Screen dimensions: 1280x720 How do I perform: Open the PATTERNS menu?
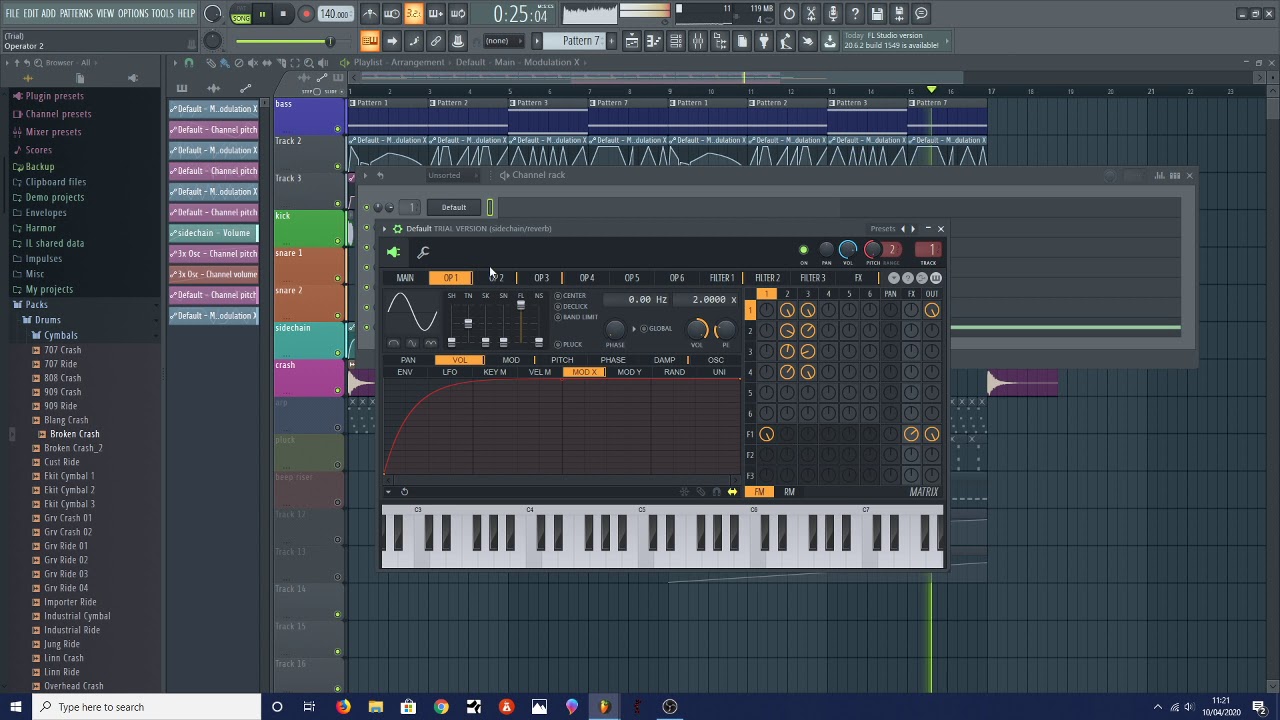point(76,13)
